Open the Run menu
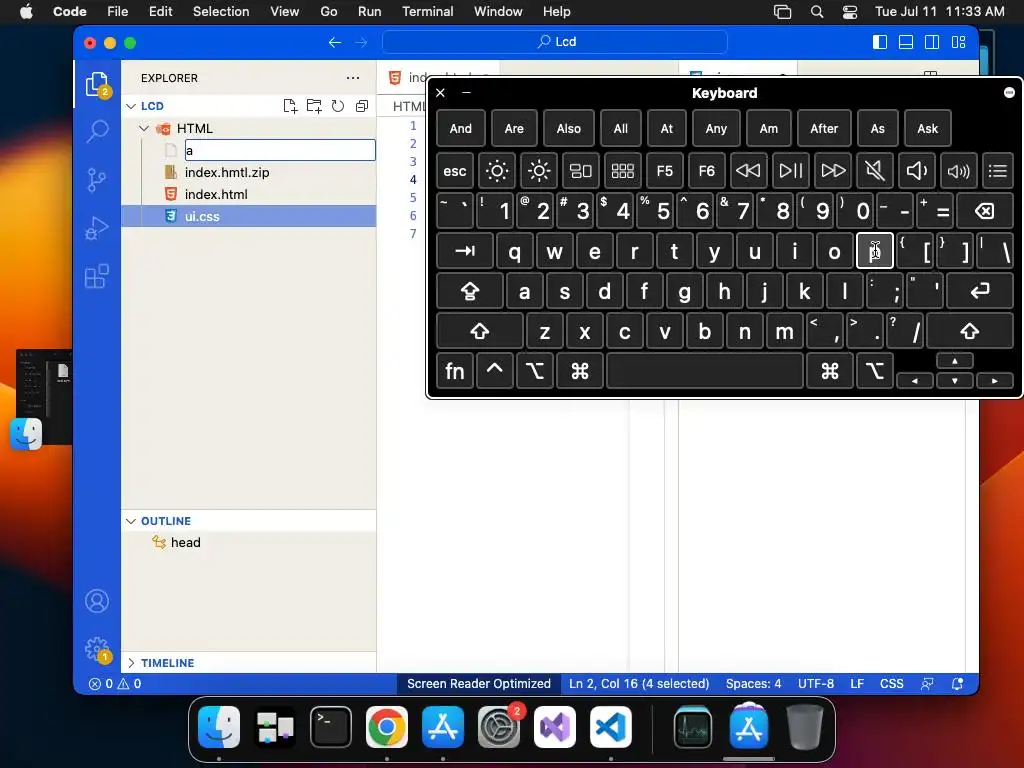The width and height of the screenshot is (1024, 768). [369, 11]
